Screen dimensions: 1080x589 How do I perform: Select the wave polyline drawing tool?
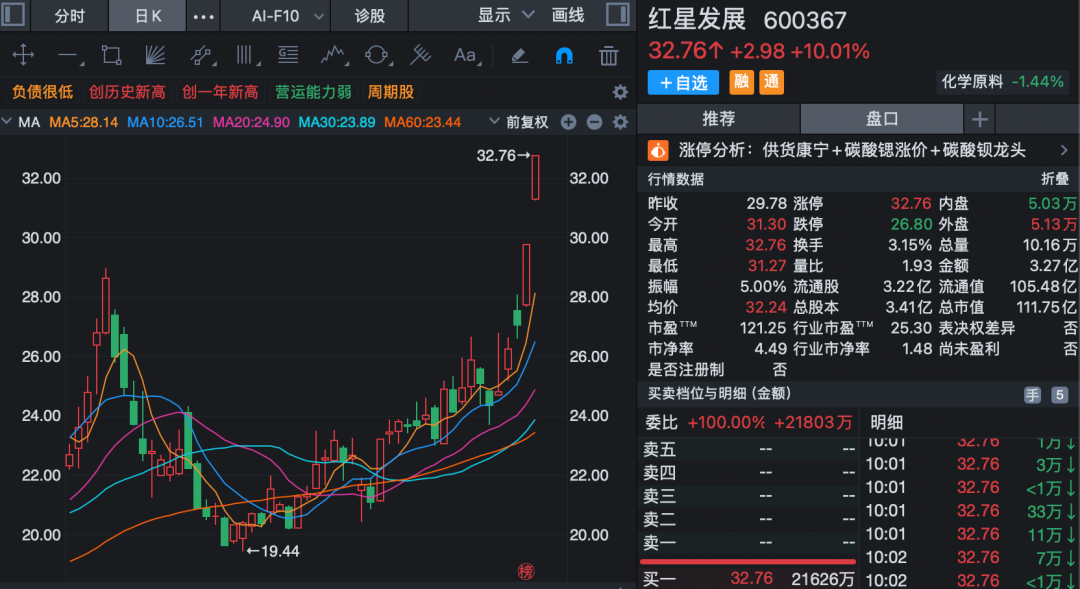coord(333,55)
